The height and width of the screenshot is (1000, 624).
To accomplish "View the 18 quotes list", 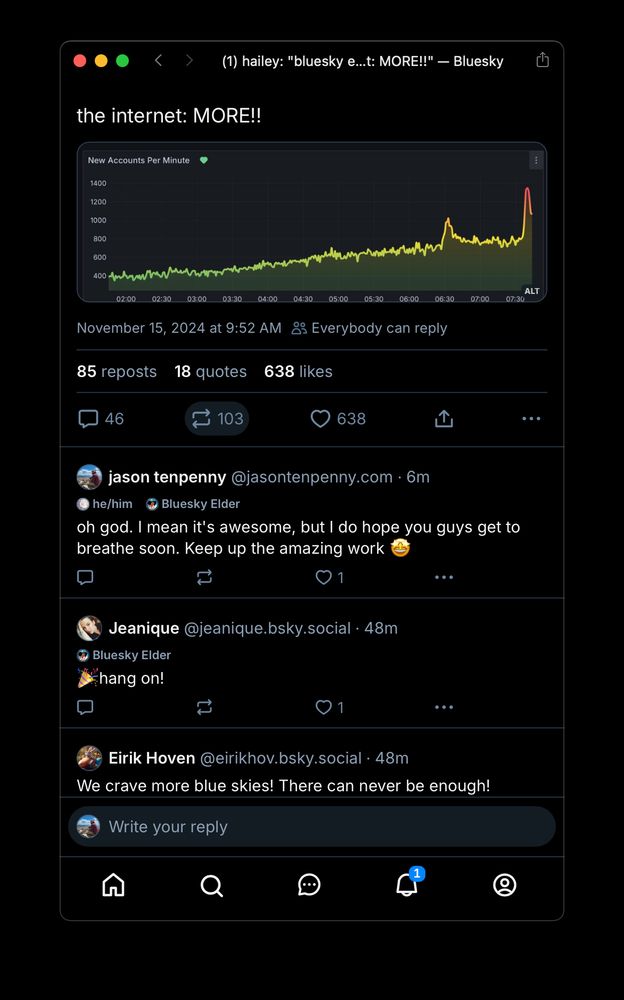I will 211,371.
